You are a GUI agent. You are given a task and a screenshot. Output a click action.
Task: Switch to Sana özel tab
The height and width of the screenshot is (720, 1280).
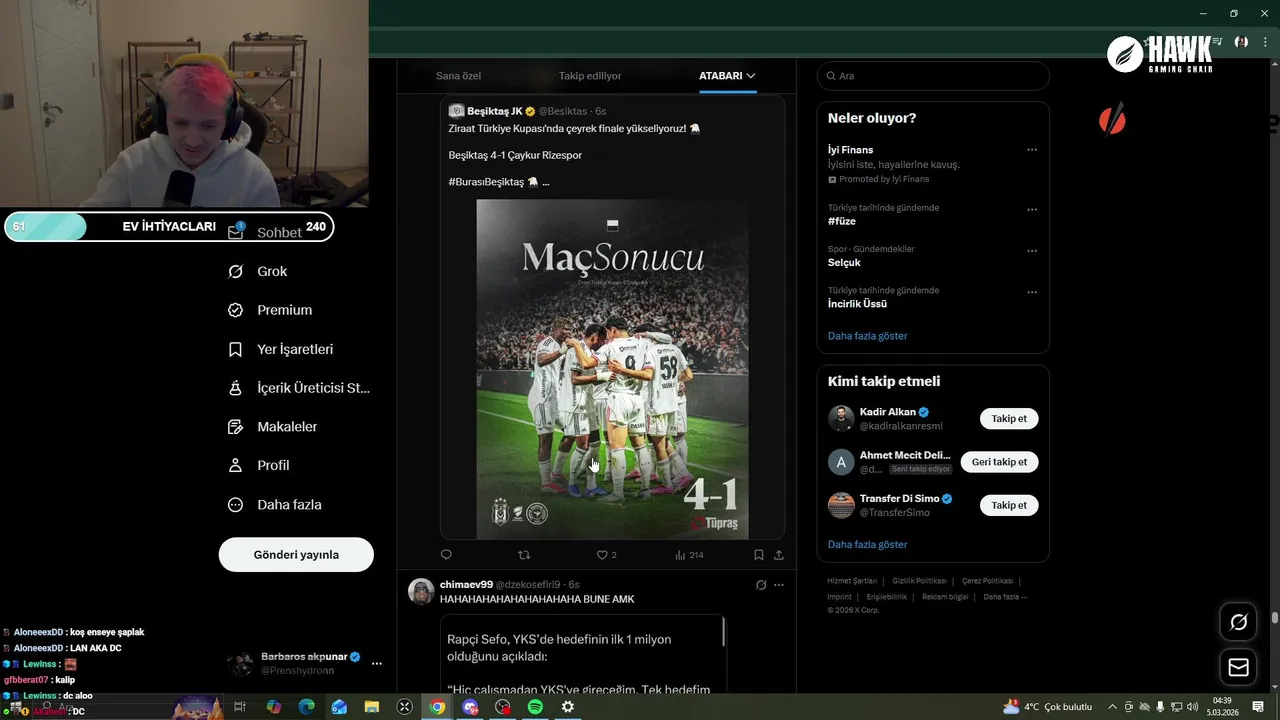pos(458,76)
